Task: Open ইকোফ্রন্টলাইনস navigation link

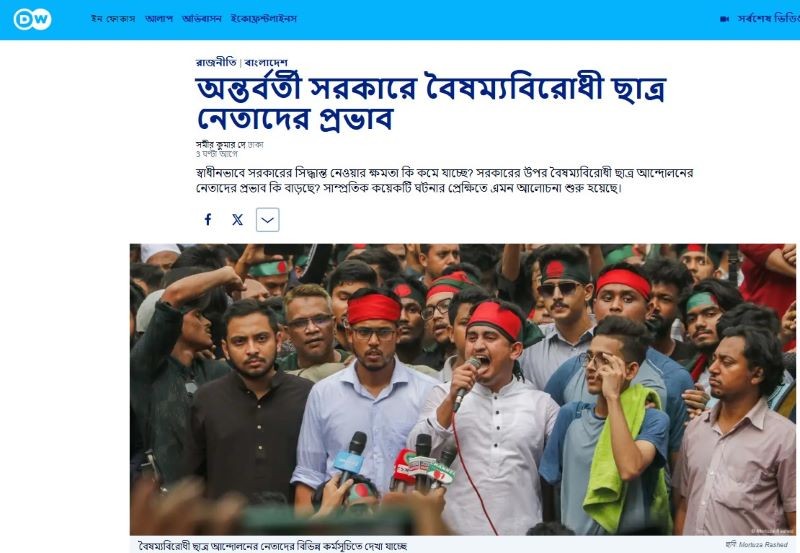Action: (263, 19)
